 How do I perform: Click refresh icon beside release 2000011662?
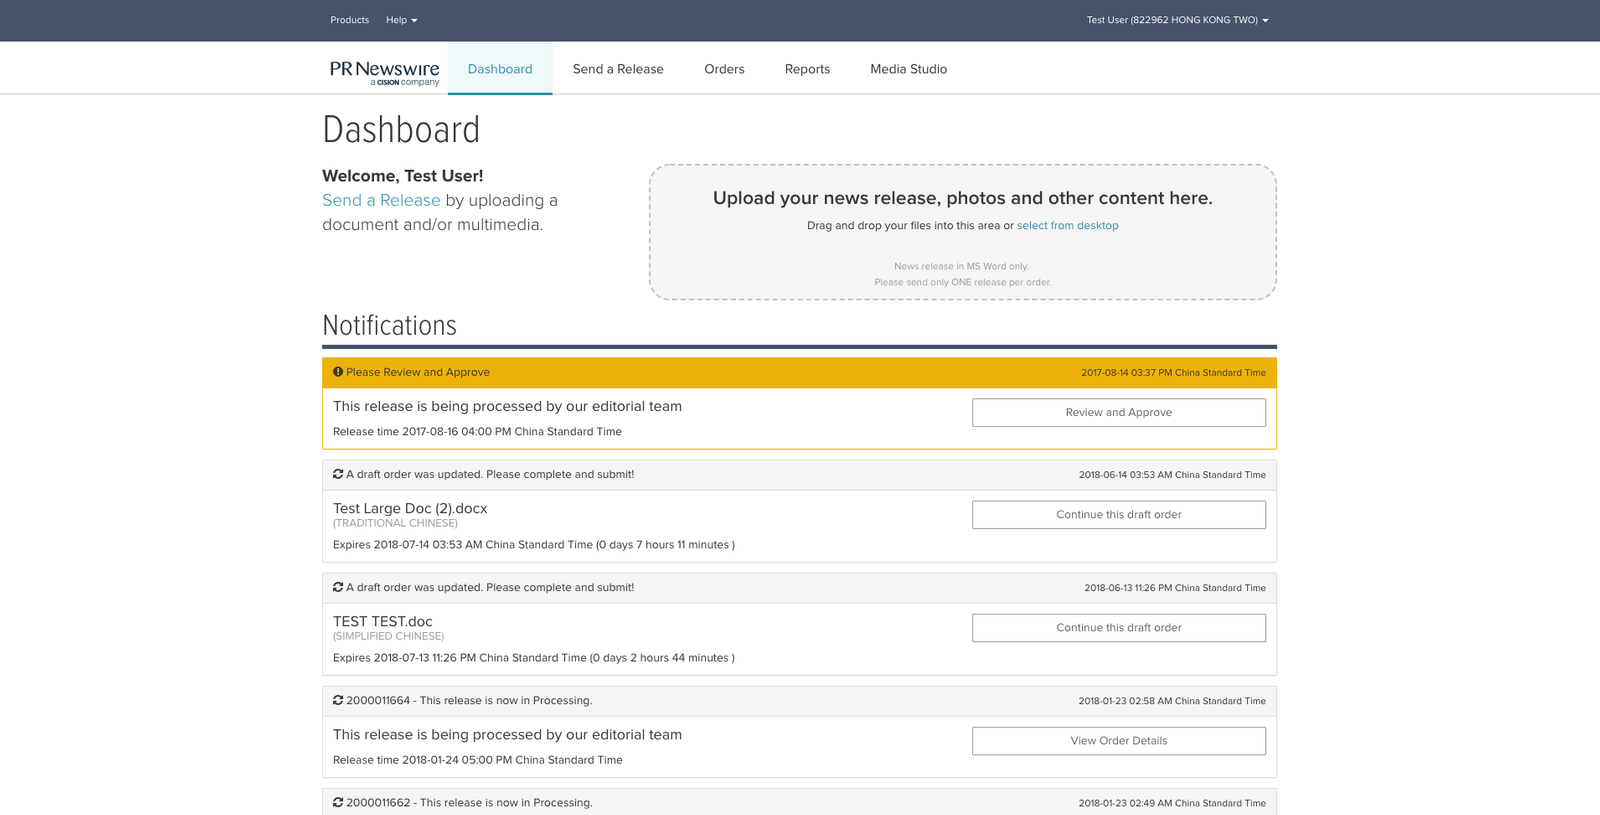click(x=338, y=802)
